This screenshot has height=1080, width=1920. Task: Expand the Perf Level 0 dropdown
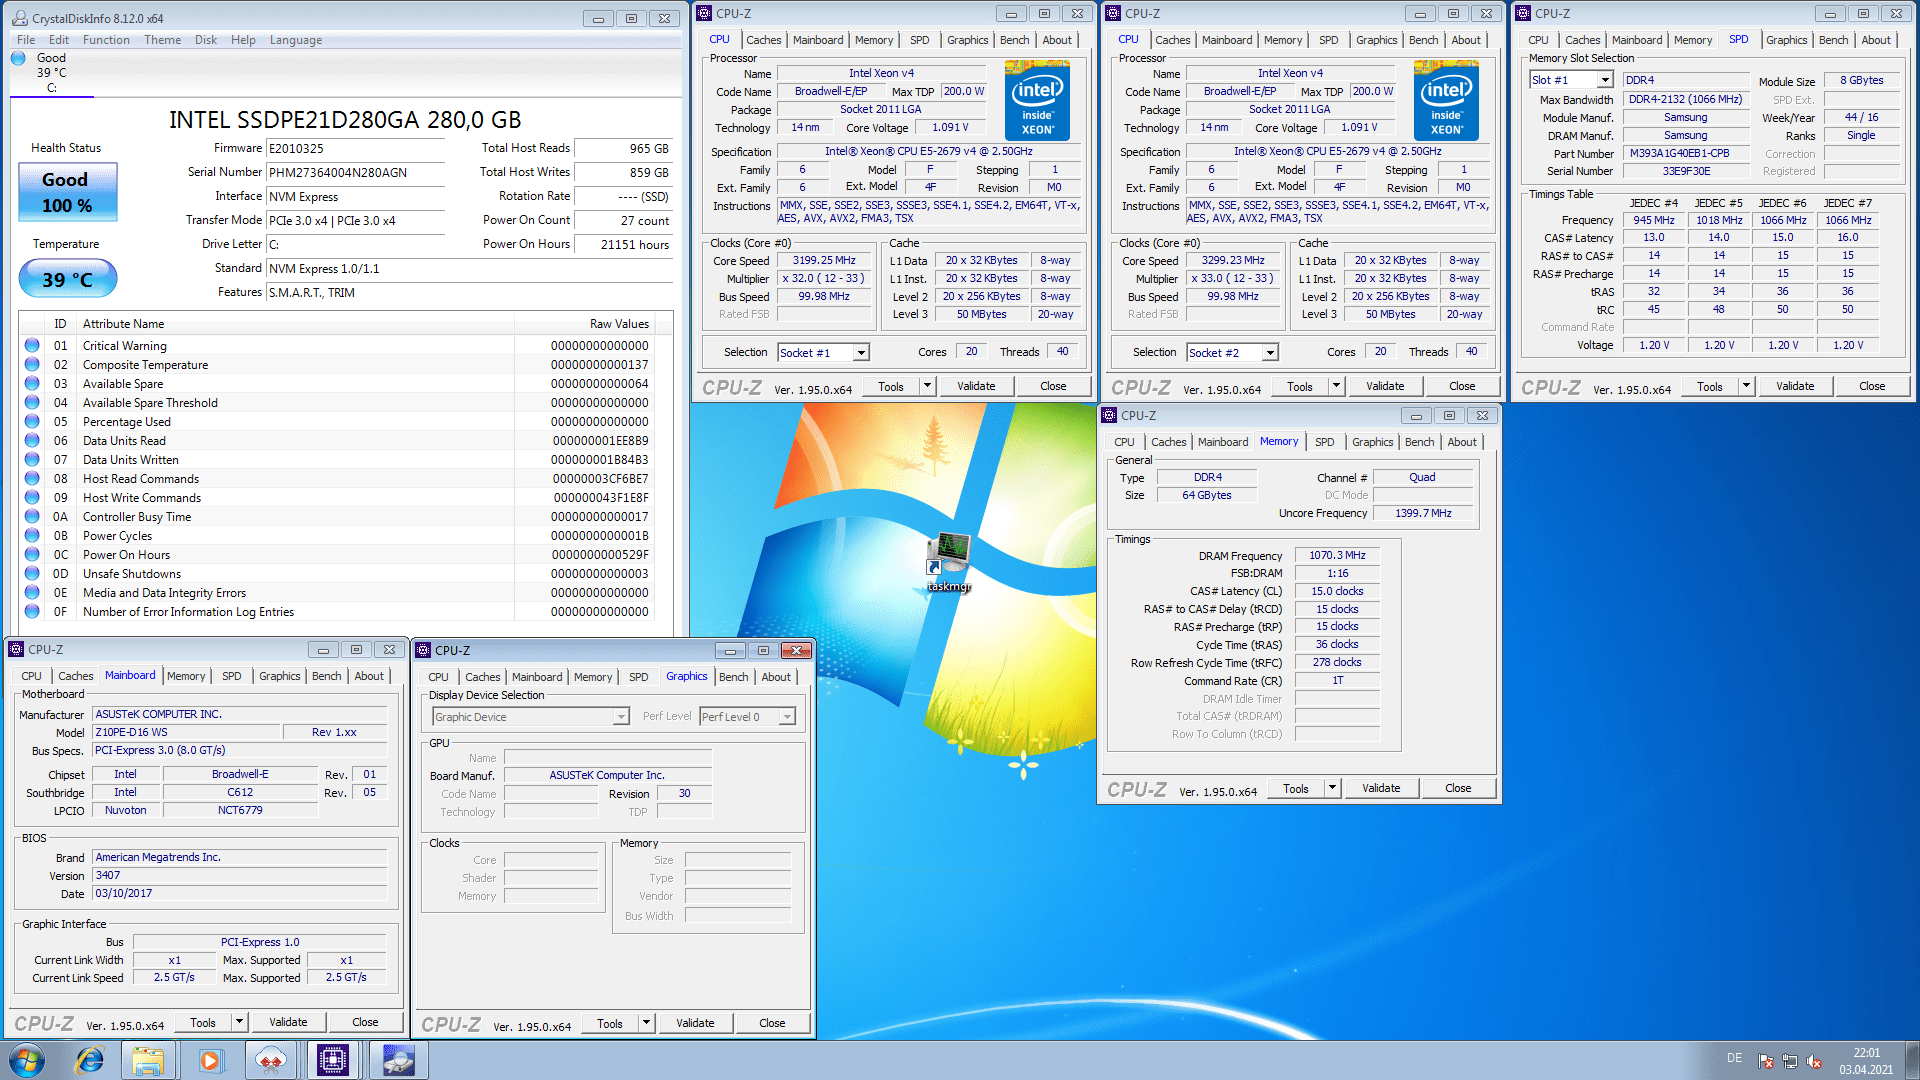click(788, 717)
